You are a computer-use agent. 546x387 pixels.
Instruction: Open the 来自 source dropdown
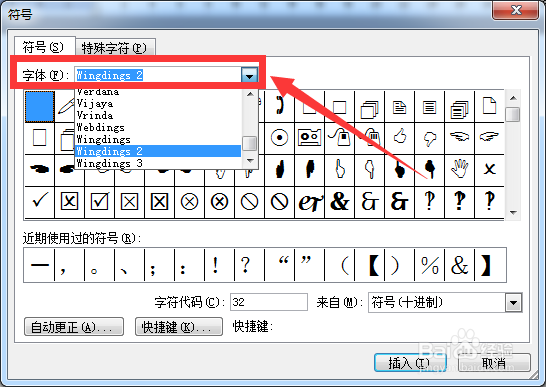513,302
